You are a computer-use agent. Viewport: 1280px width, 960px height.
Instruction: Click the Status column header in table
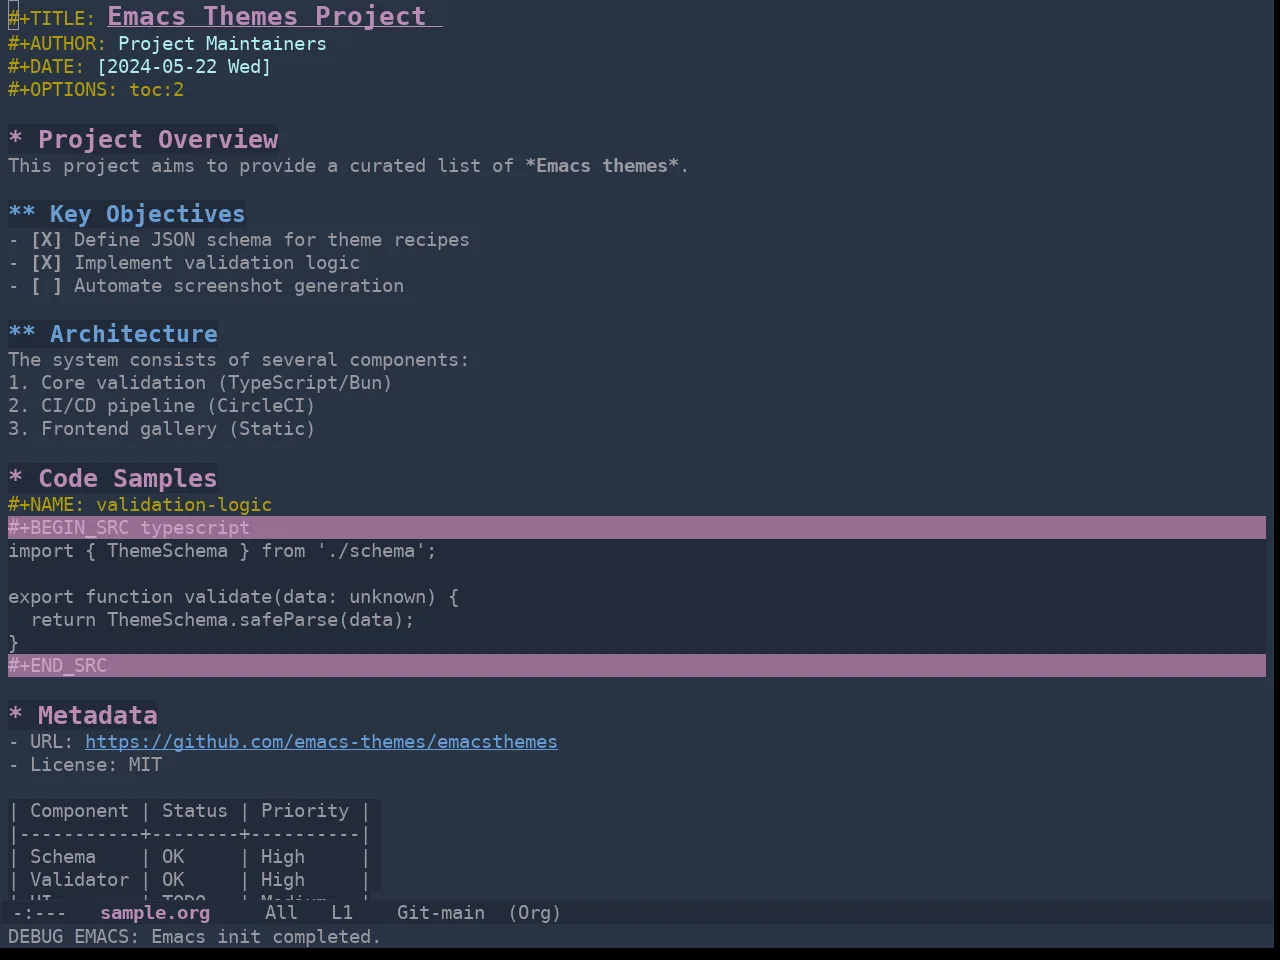[x=195, y=811]
